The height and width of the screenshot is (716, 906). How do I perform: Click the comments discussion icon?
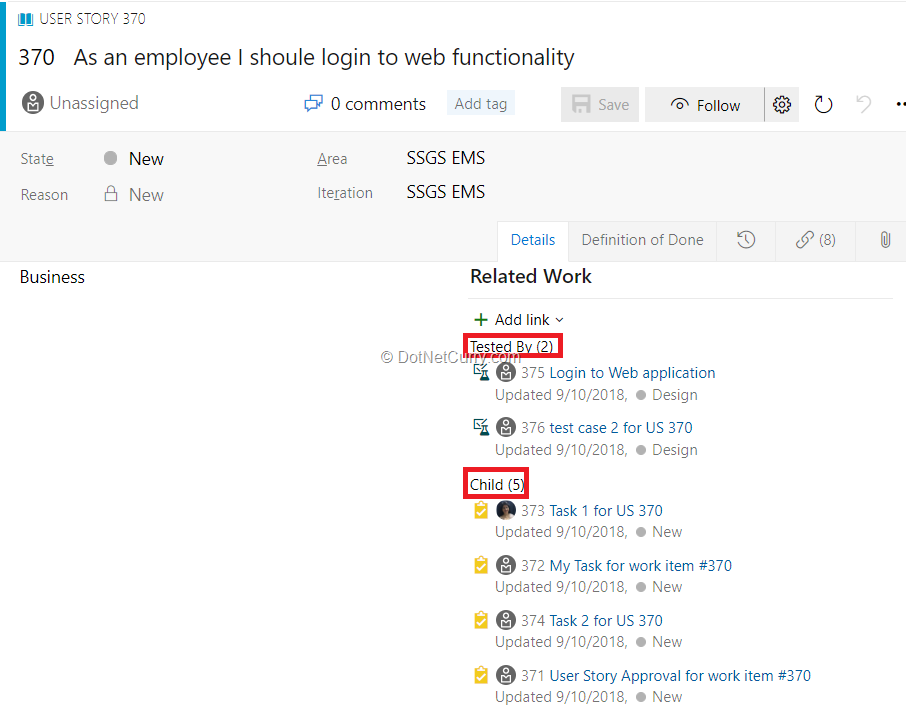pyautogui.click(x=314, y=104)
